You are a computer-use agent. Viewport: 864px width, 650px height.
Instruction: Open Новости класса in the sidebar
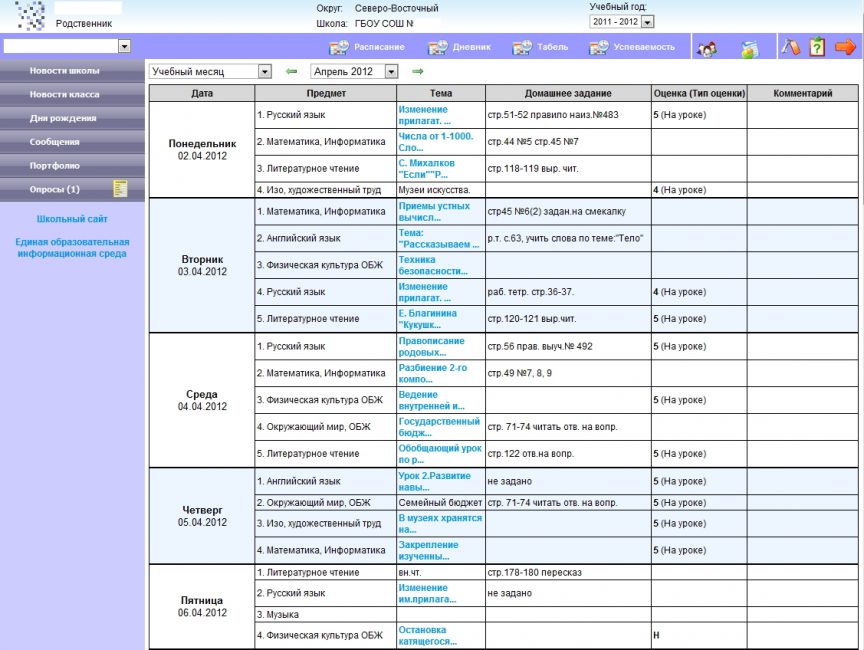tap(72, 94)
